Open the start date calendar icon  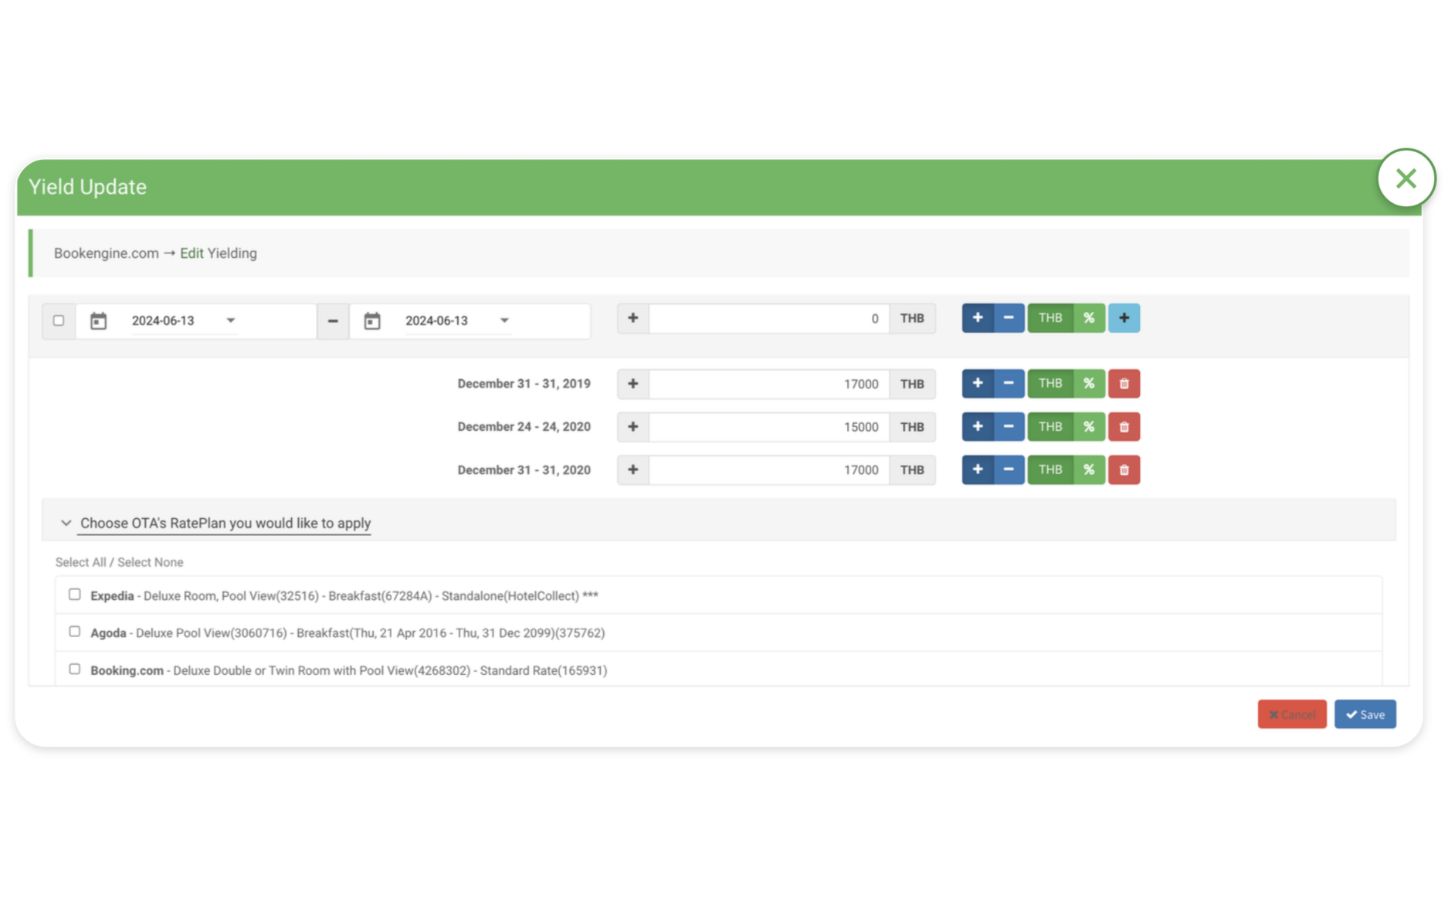(x=98, y=321)
